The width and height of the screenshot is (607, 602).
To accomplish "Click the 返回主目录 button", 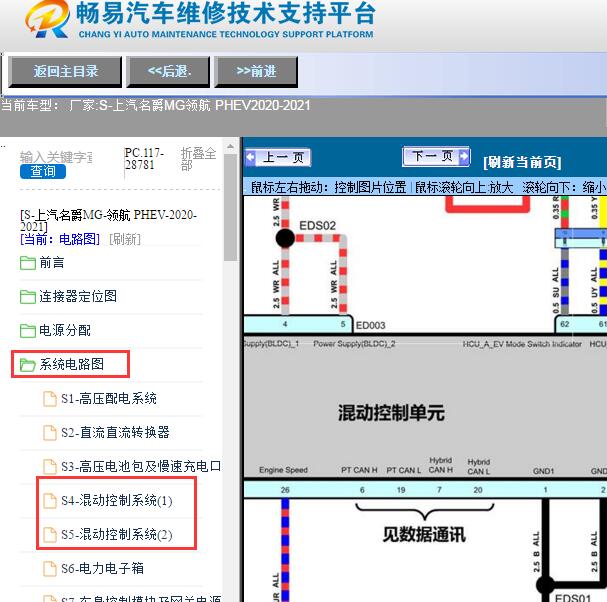I will (65, 71).
